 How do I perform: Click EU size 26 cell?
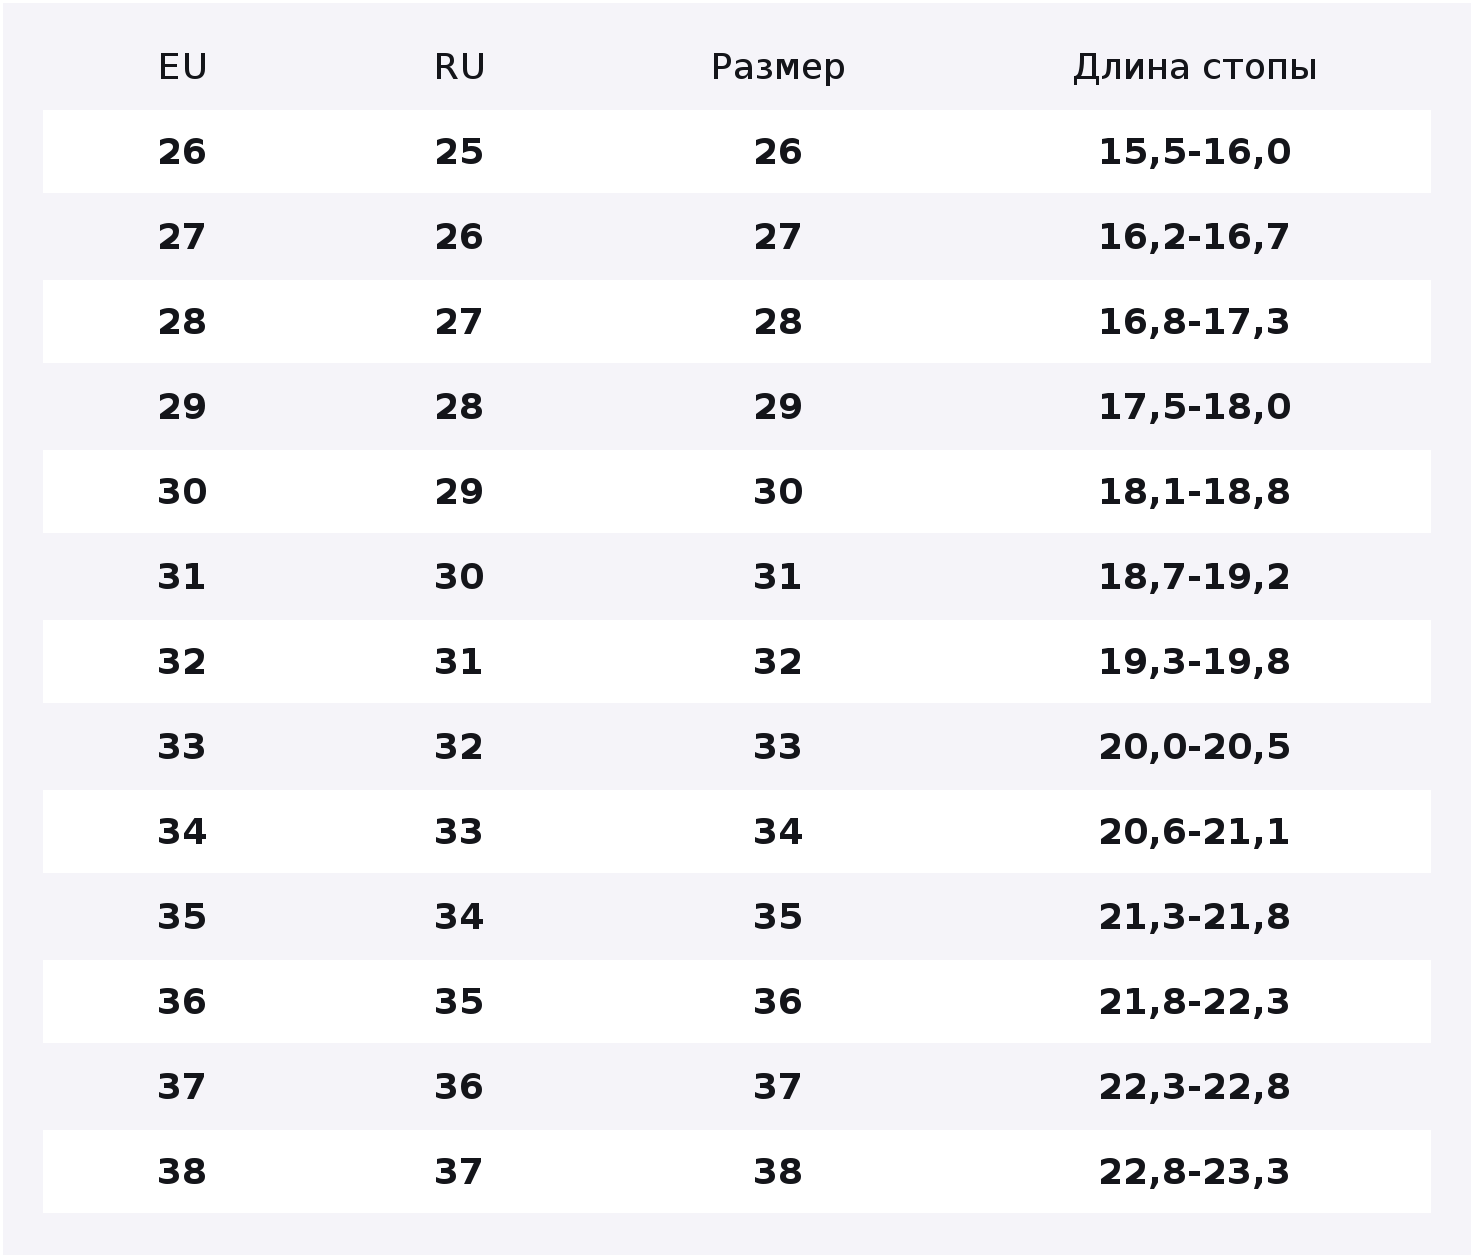[182, 152]
